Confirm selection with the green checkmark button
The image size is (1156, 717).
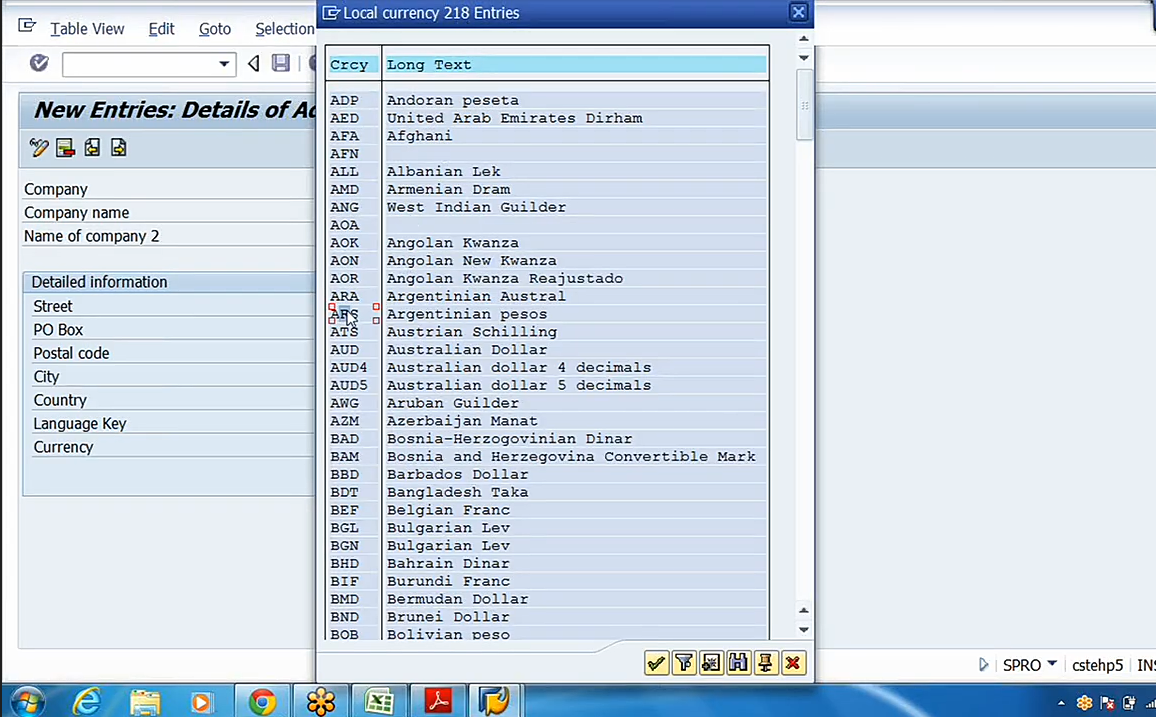coord(656,663)
